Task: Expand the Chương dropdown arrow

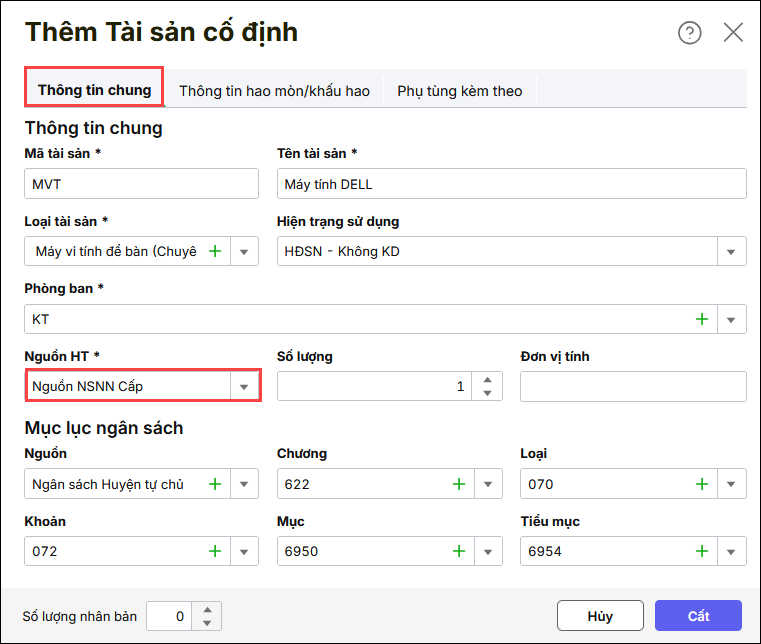Action: point(488,484)
